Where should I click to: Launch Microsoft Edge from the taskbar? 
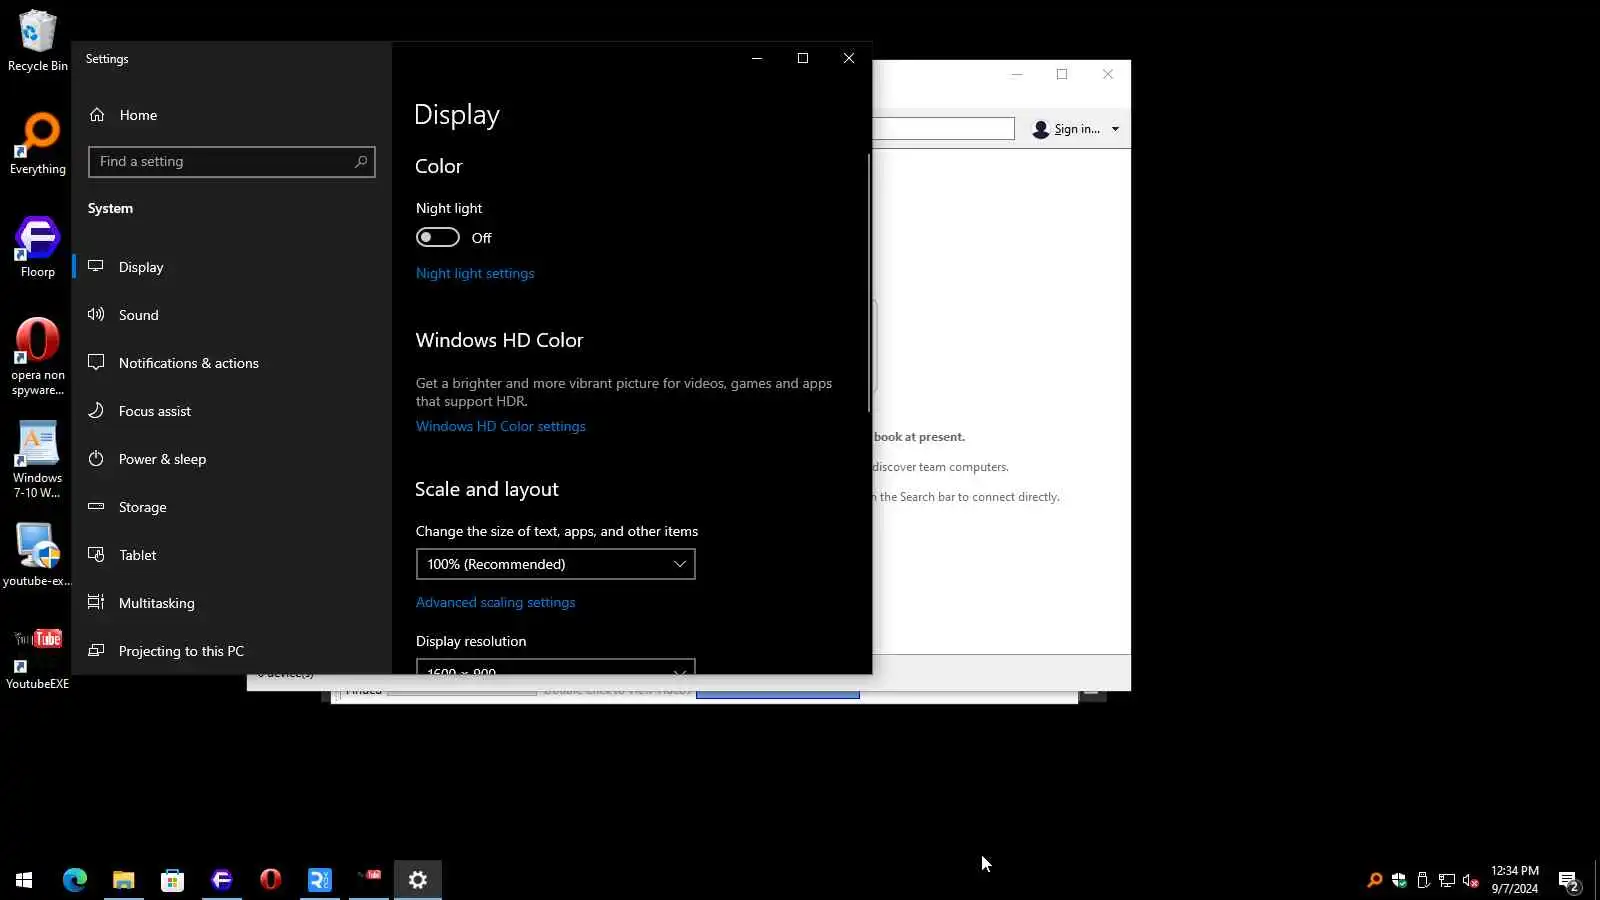coord(75,880)
